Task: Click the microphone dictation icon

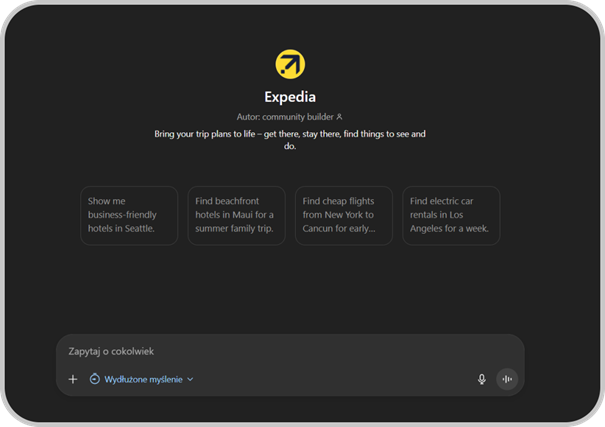Action: tap(481, 379)
